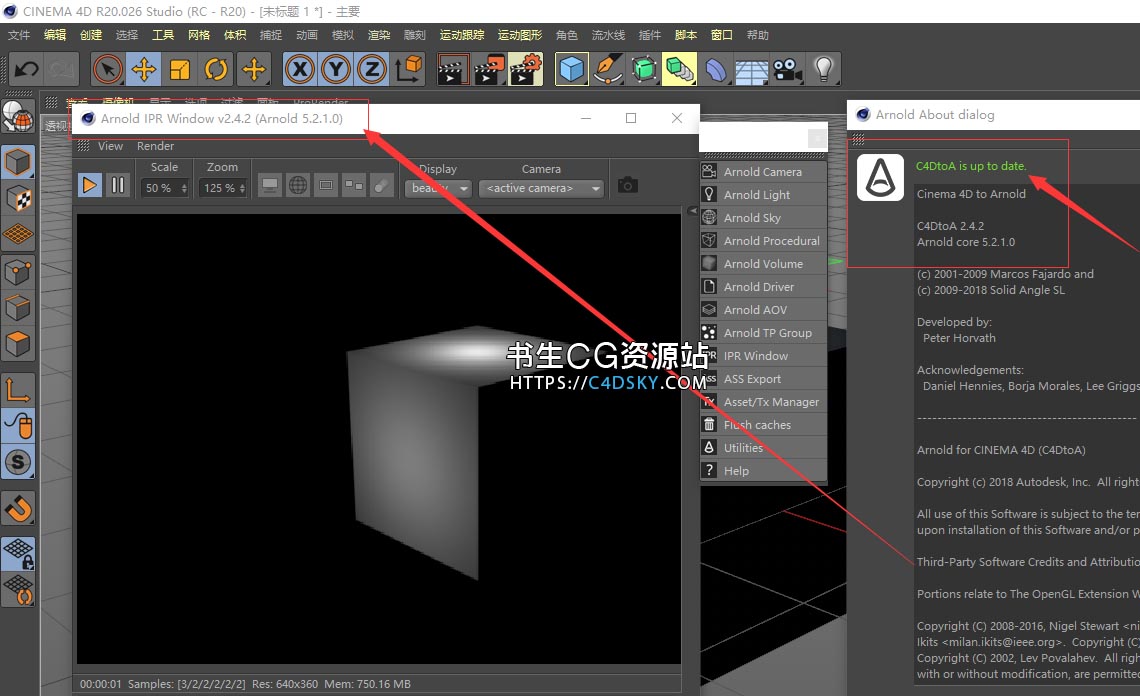Open the Display beauty dropdown
Screen dimensions: 1140x696
(x=438, y=188)
